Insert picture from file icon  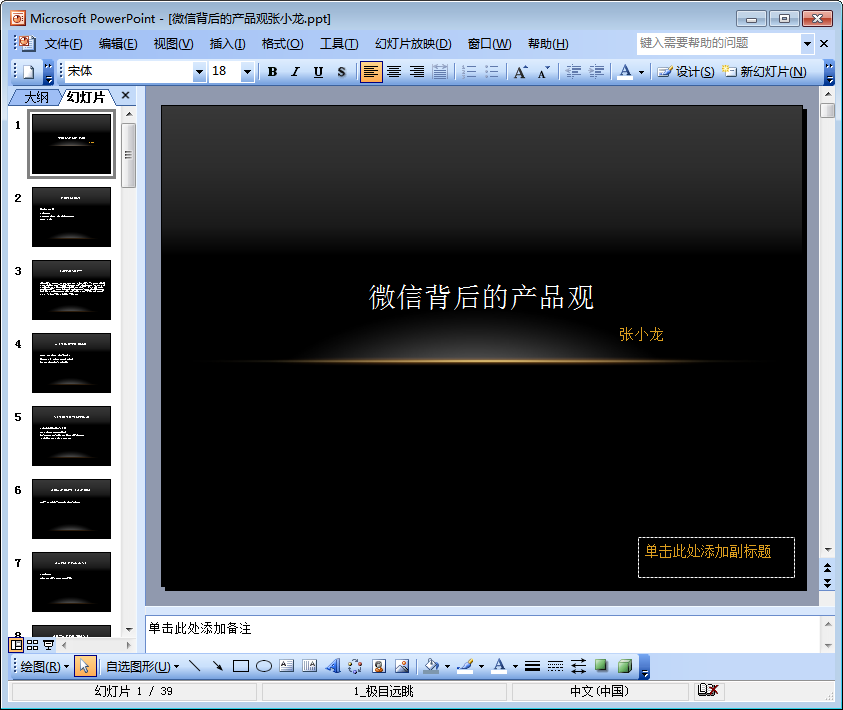402,666
